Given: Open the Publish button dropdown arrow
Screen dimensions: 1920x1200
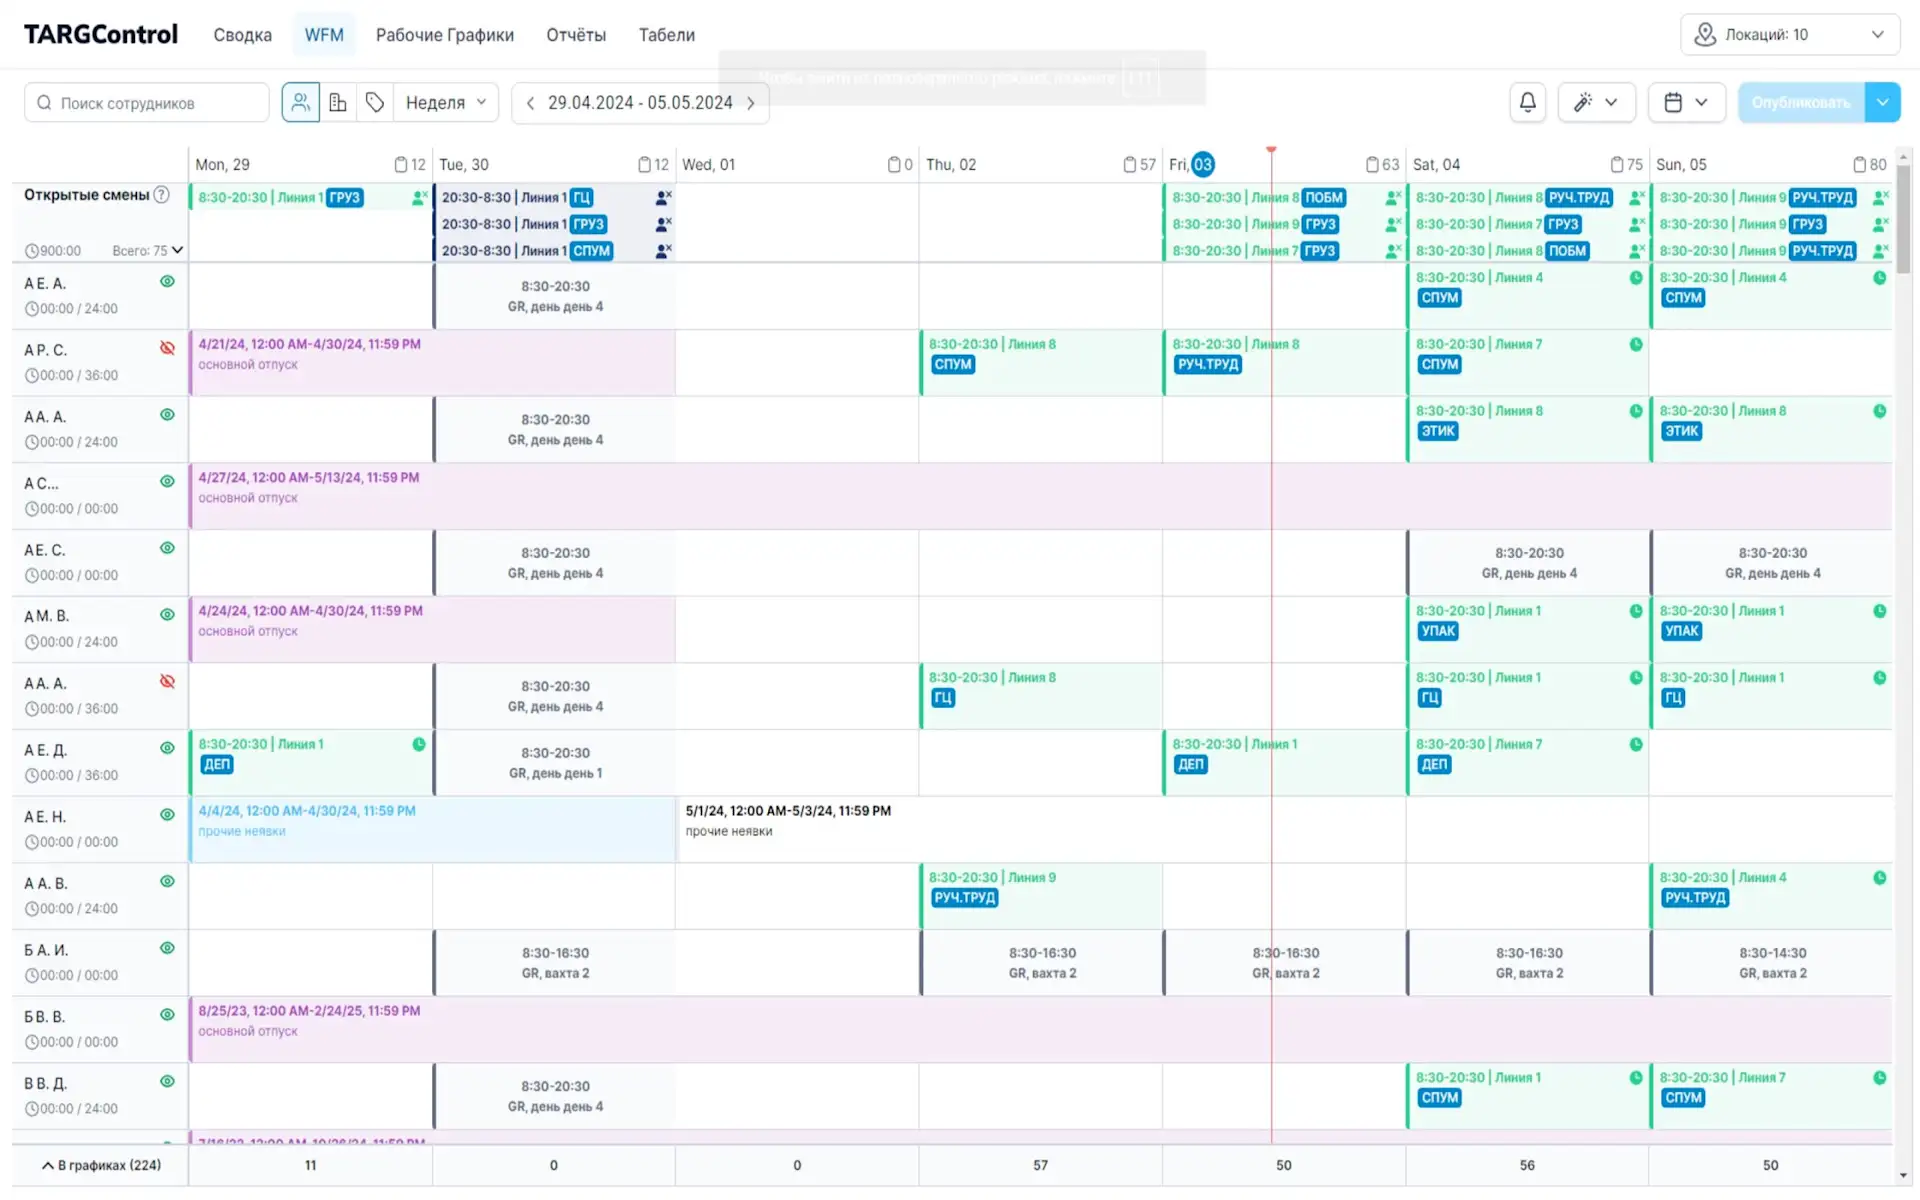Looking at the screenshot, I should click(x=1882, y=102).
